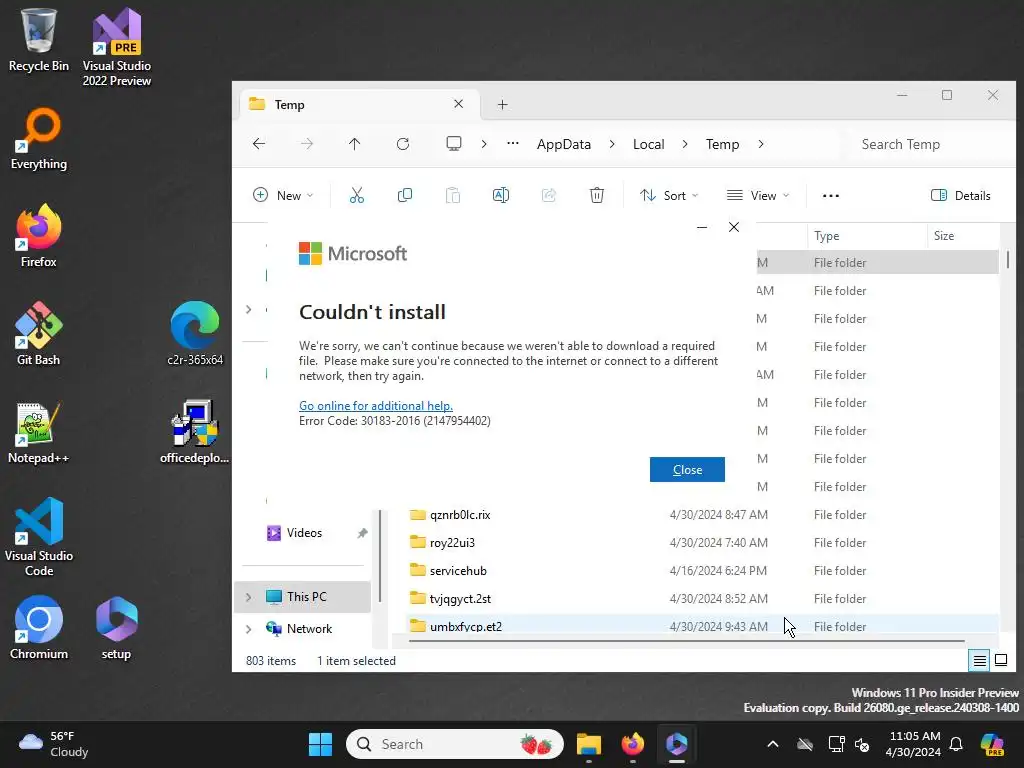Open the New item dropdown
This screenshot has height=768, width=1024.
[x=283, y=195]
